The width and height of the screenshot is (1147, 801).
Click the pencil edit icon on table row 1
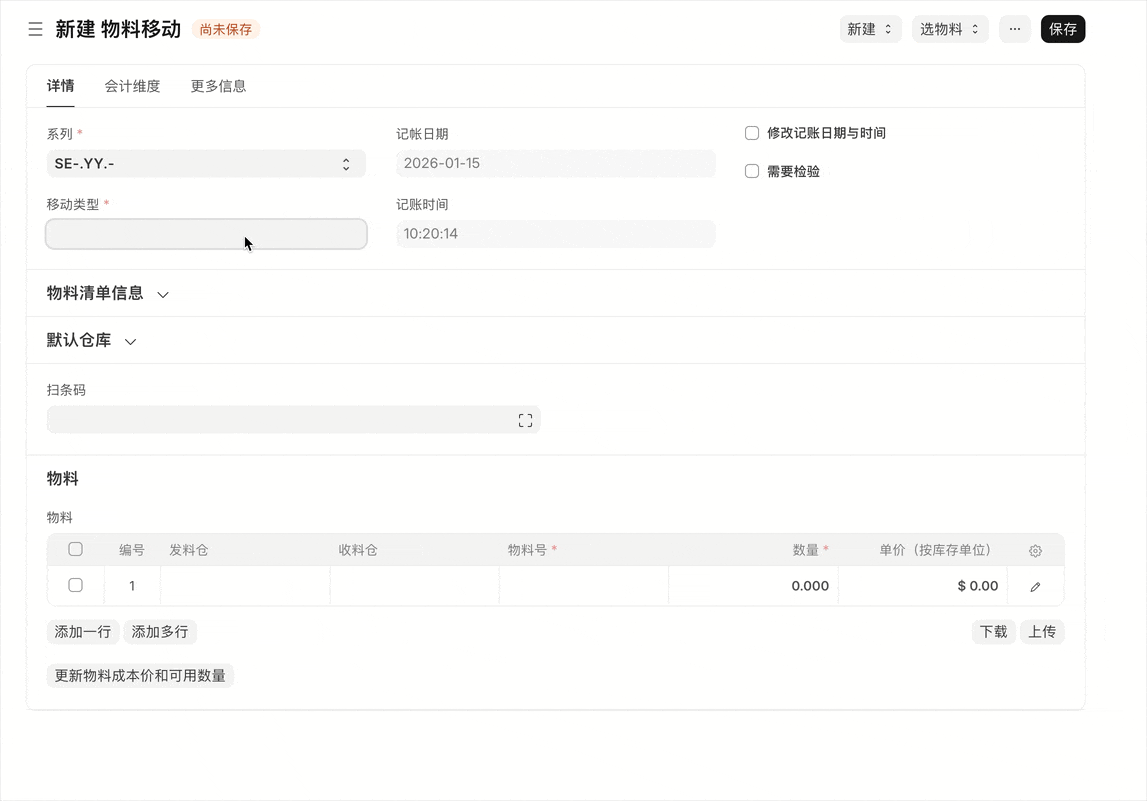[x=1035, y=585]
